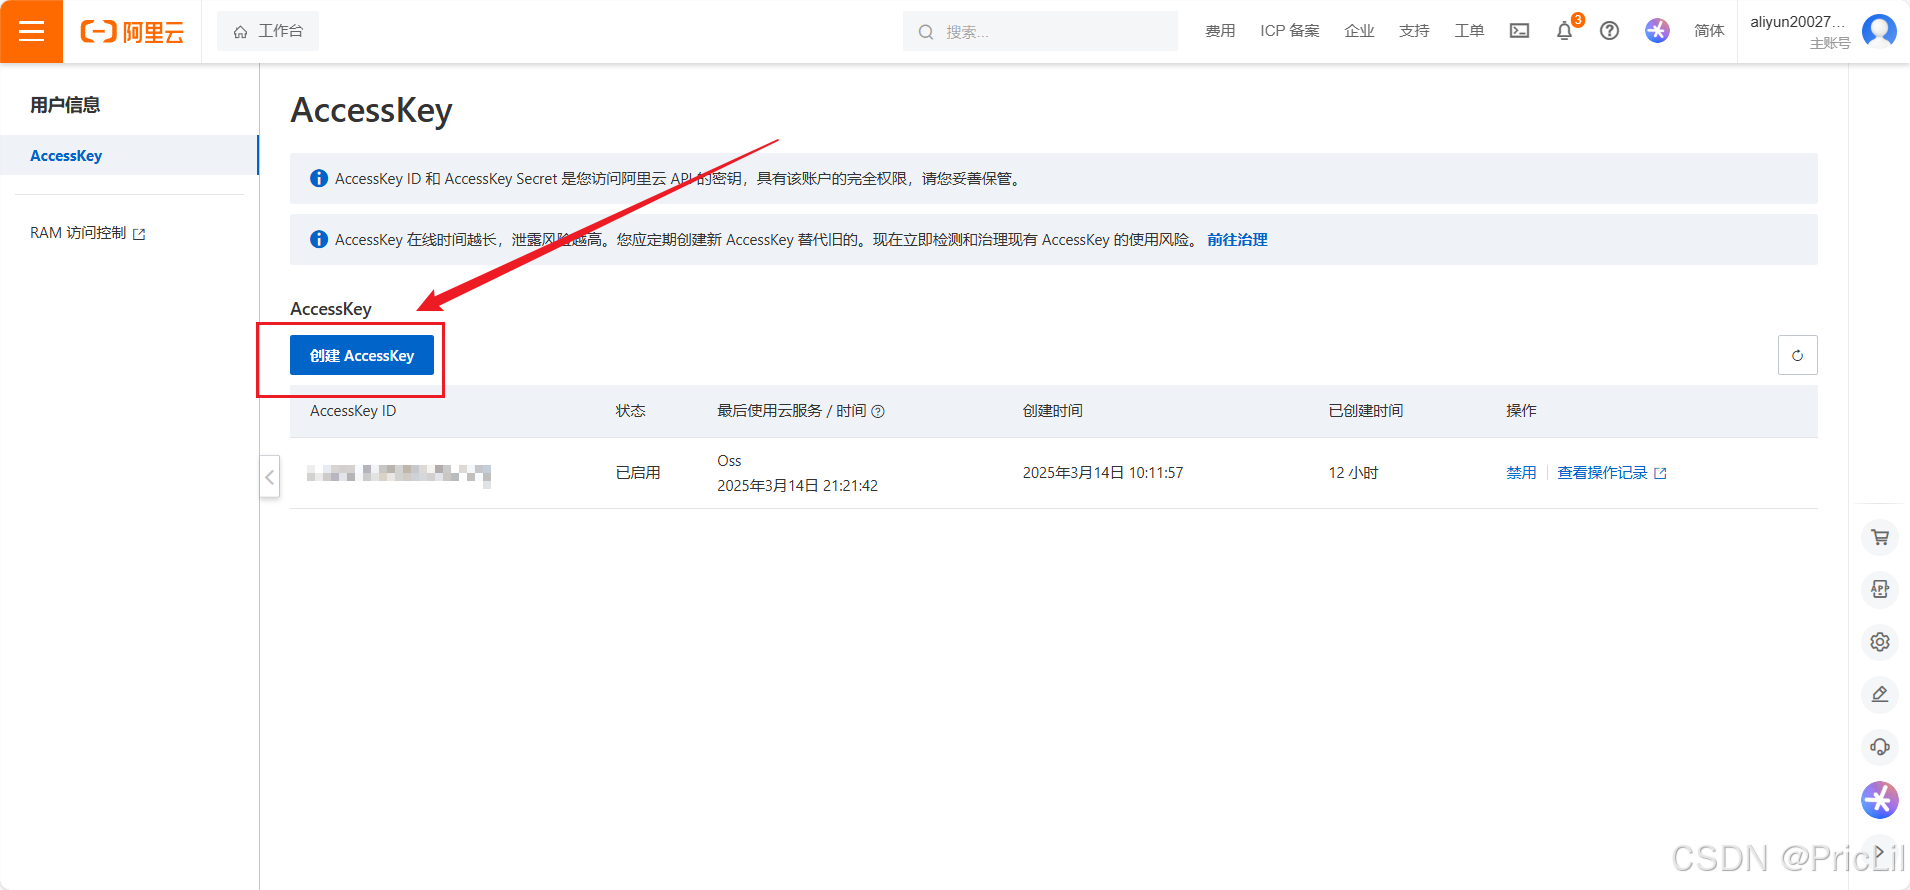This screenshot has width=1910, height=890.
Task: Open the shopping cart icon on right rail
Action: [1880, 537]
